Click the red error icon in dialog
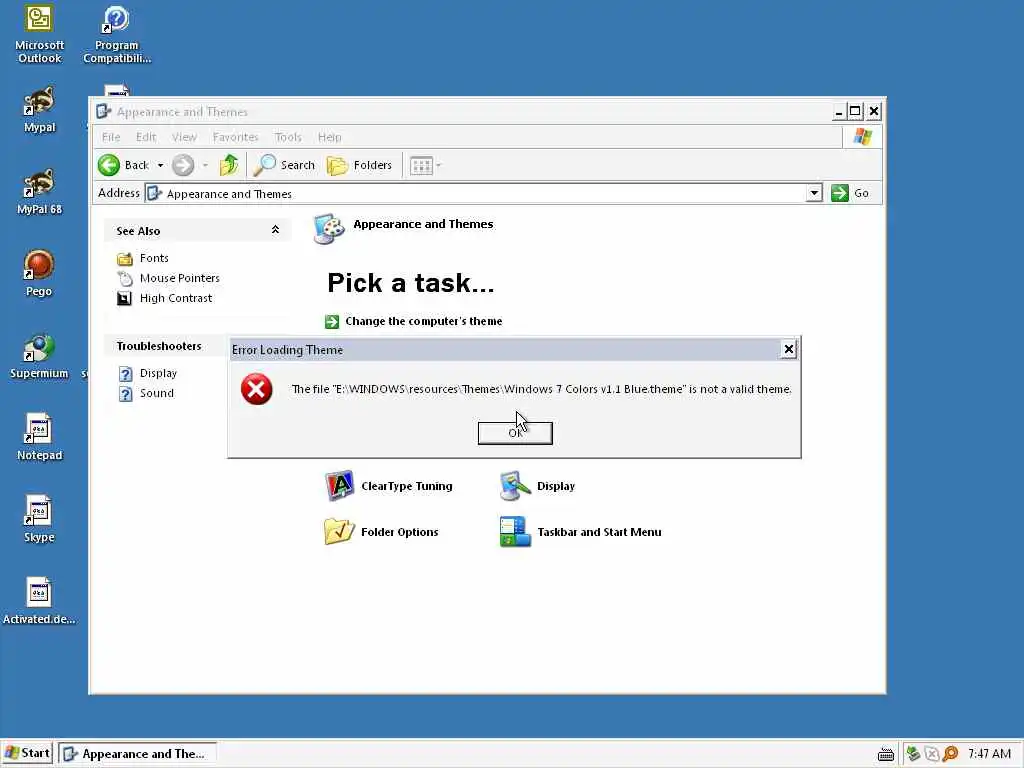This screenshot has height=768, width=1024. point(257,389)
